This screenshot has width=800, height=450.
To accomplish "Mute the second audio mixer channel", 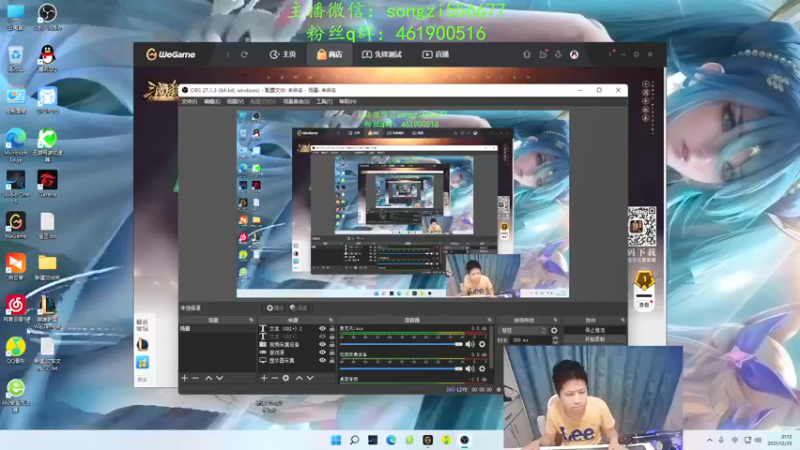I will (x=470, y=369).
